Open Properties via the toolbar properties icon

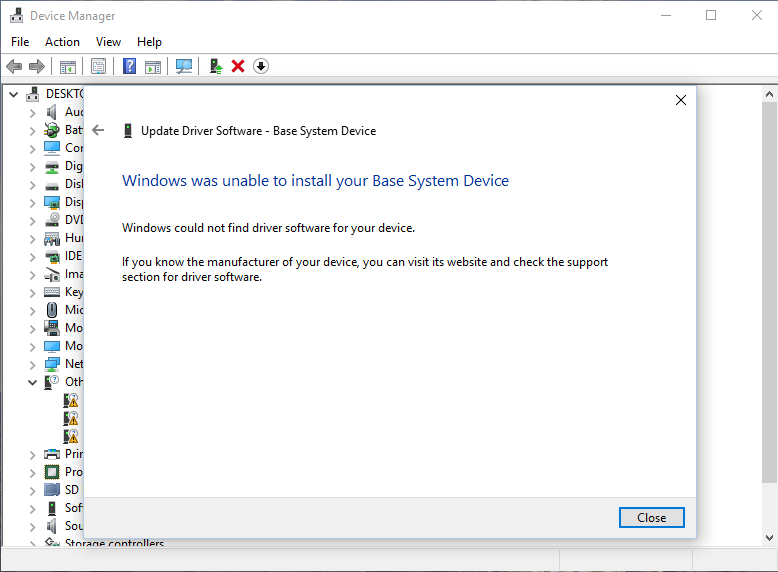click(98, 66)
